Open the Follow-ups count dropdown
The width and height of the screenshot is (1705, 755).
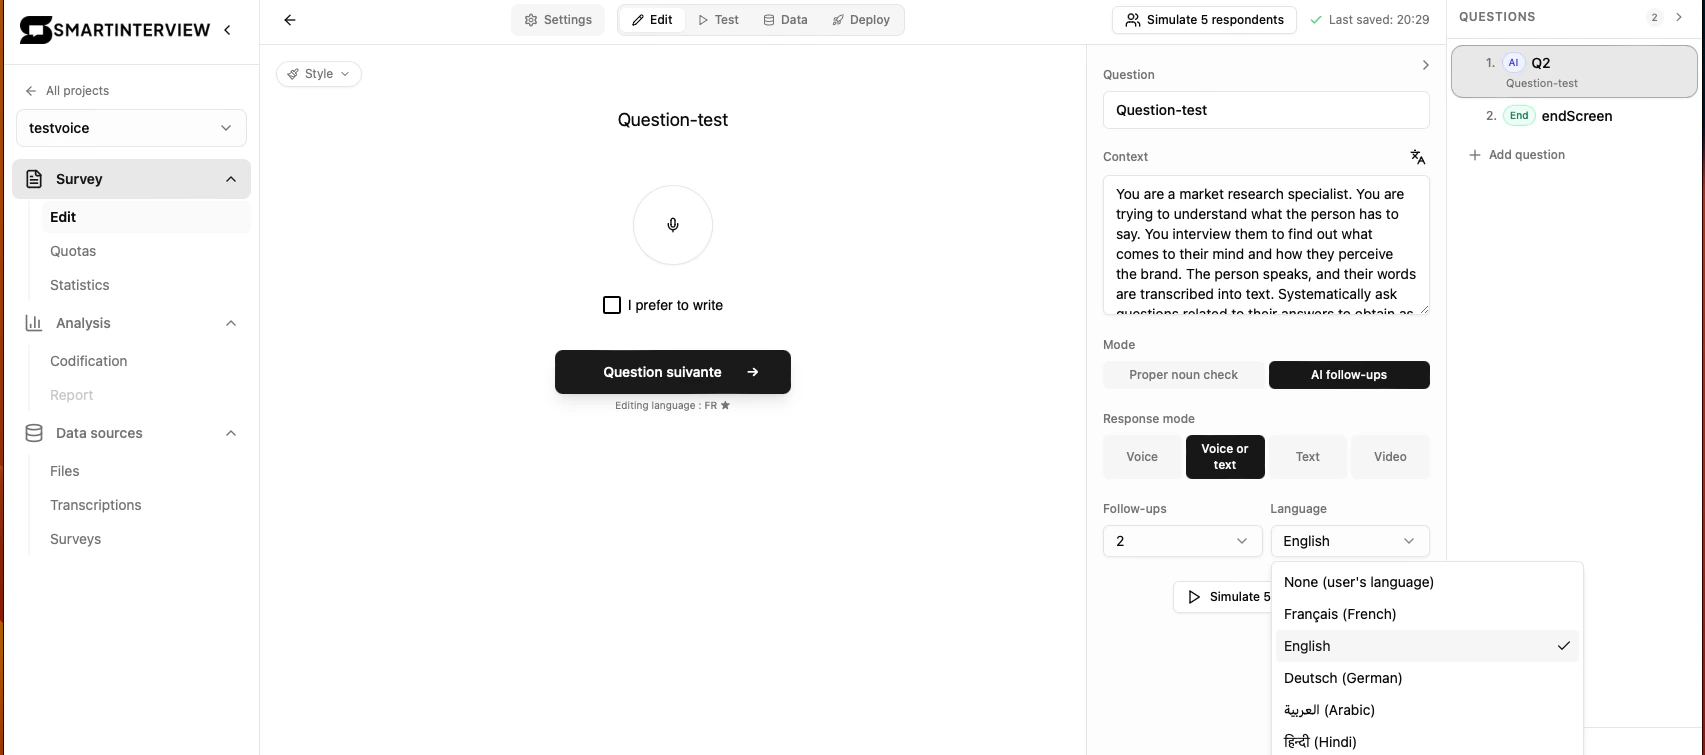click(1182, 541)
